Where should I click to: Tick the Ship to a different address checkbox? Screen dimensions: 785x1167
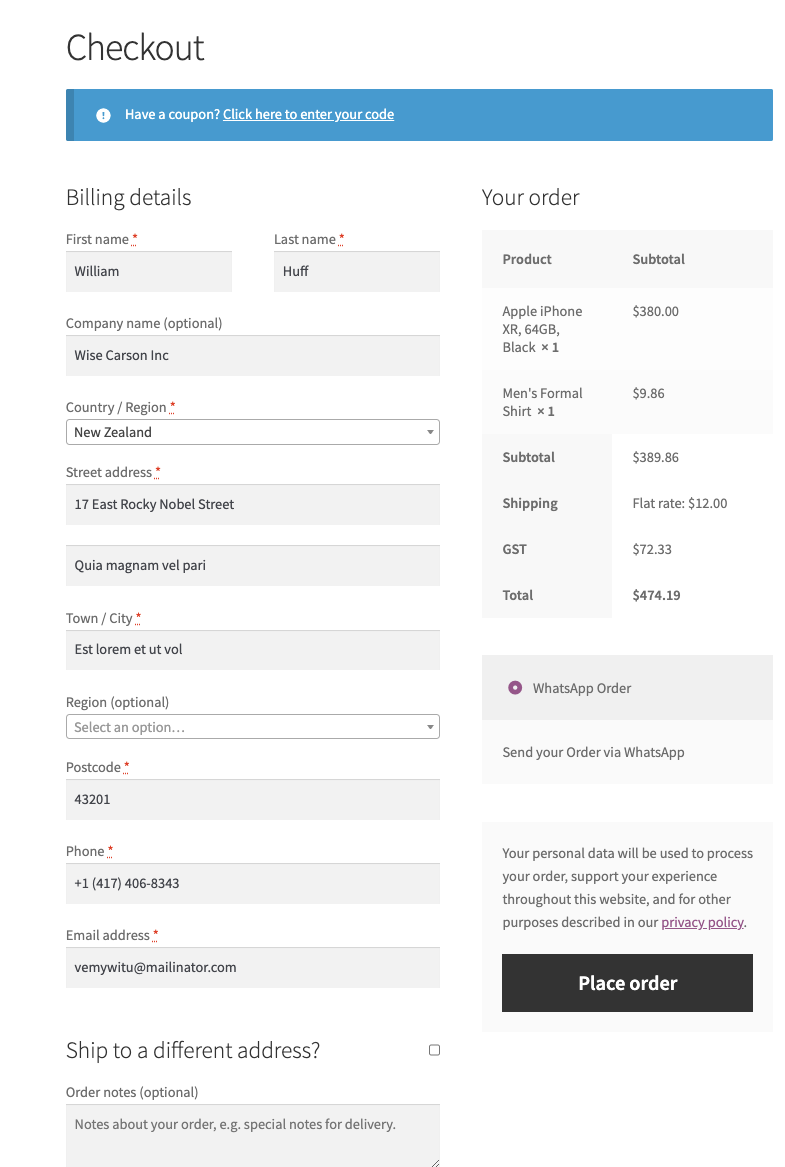tap(435, 1050)
